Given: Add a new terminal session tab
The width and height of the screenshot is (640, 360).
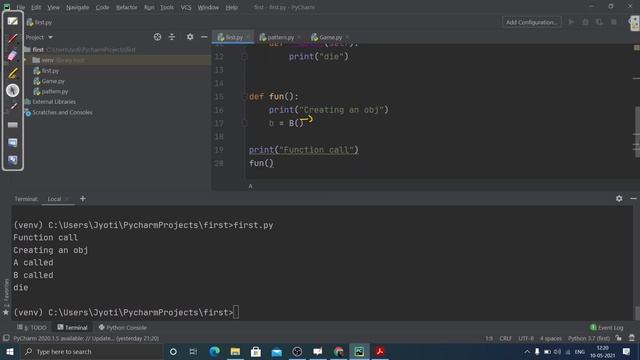Looking at the screenshot, I should 83,199.
